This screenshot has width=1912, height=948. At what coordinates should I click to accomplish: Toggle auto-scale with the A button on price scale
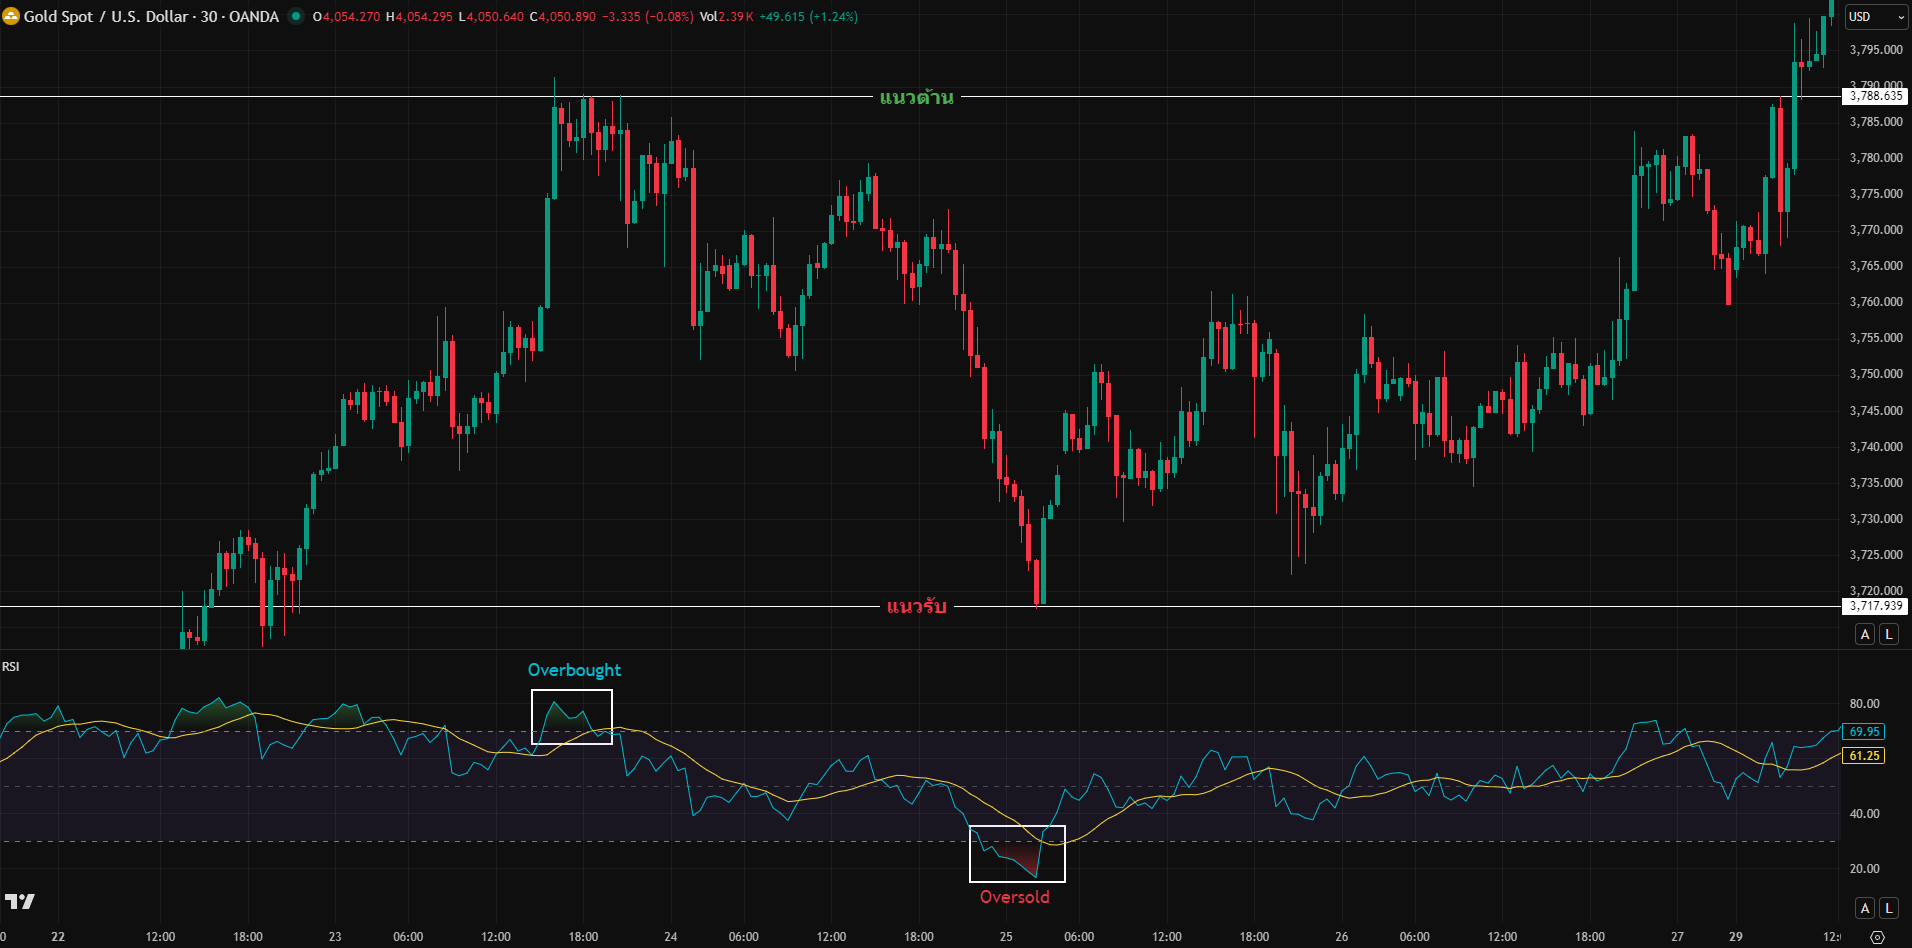(x=1864, y=633)
